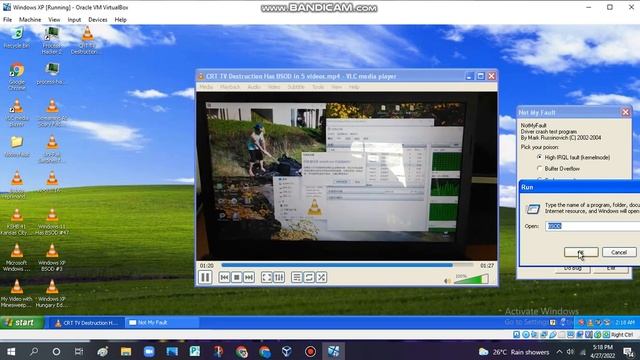Click the Do Bug button in NotMyFault
Screen dimensions: 640x360
point(573,269)
